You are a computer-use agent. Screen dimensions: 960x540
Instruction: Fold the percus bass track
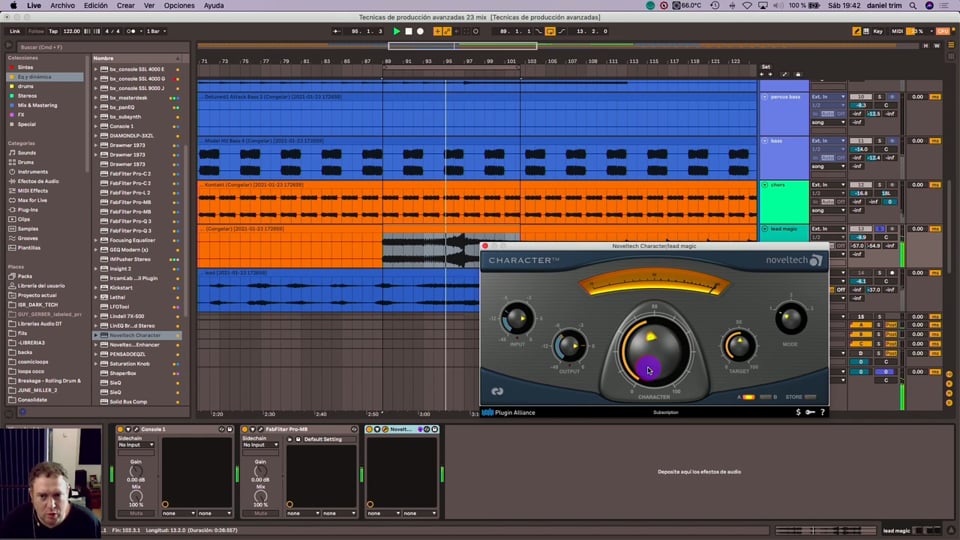[765, 97]
